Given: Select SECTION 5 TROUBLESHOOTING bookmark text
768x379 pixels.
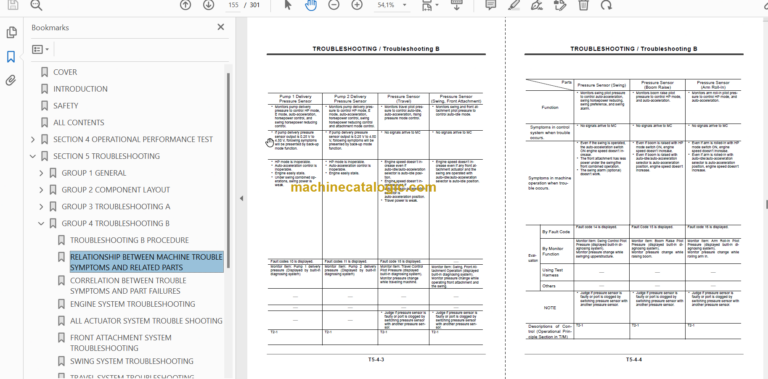Looking at the screenshot, I should (x=106, y=156).
